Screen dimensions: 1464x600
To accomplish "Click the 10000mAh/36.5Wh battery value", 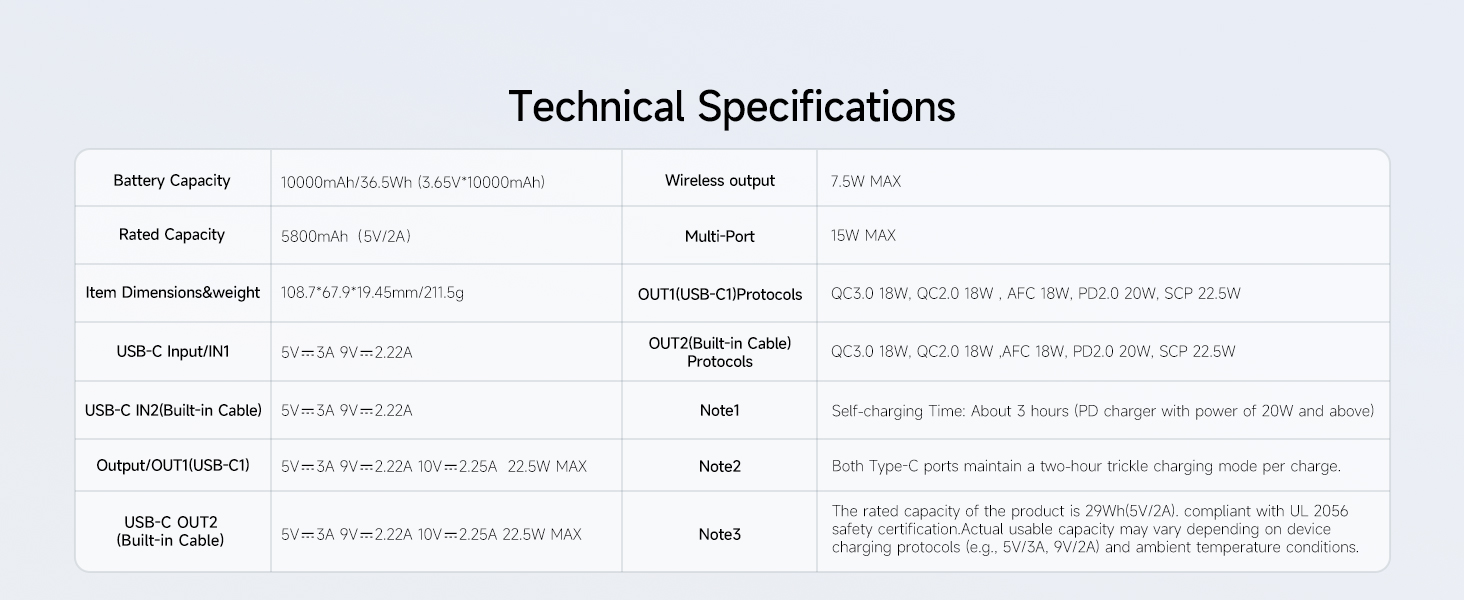I will [x=413, y=182].
